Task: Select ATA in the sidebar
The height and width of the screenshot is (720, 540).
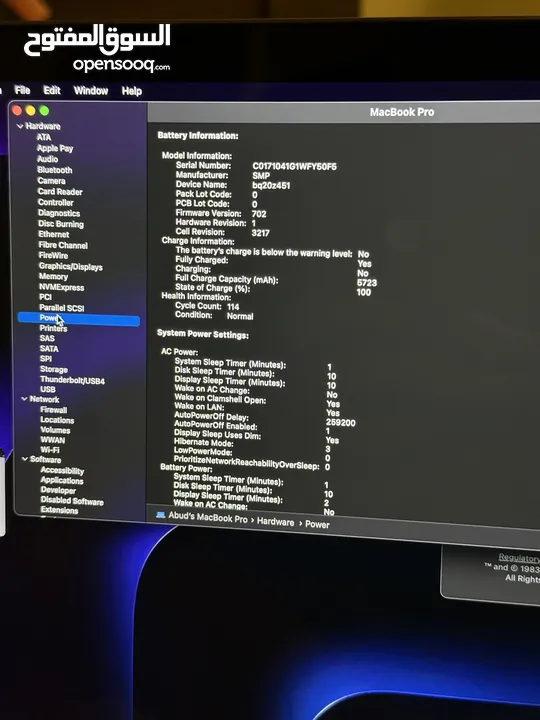Action: [x=44, y=137]
